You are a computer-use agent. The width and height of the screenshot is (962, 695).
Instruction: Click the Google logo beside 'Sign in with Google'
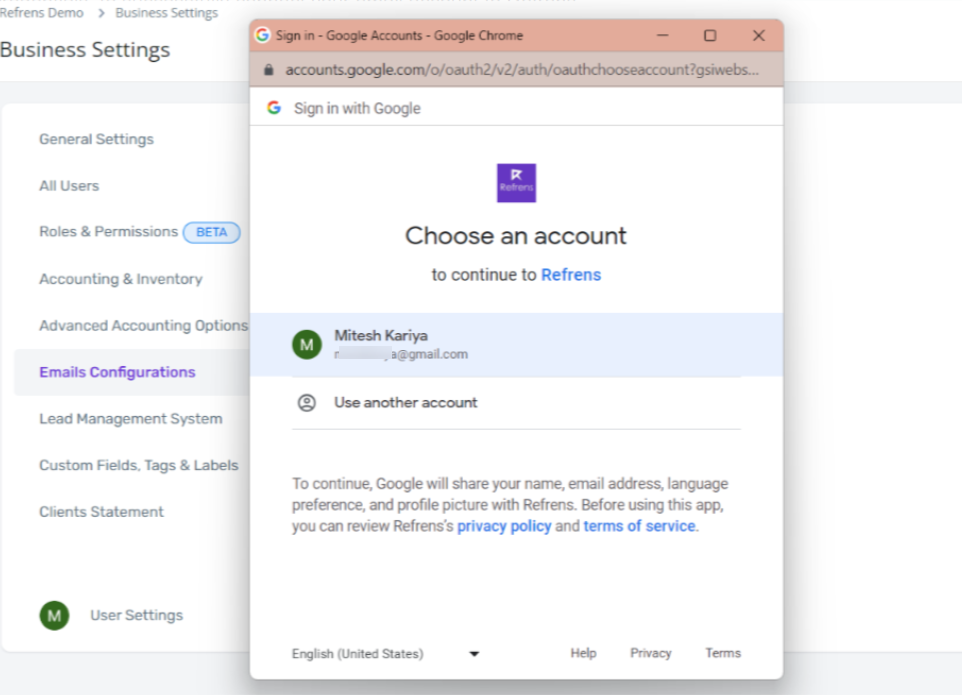click(x=274, y=108)
